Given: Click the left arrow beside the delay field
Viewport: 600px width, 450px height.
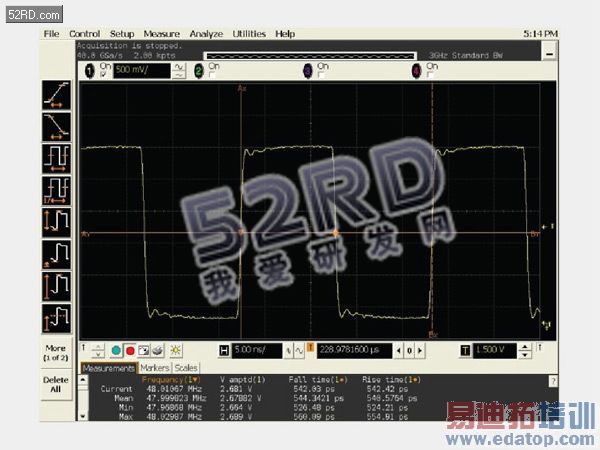Looking at the screenshot, I should pyautogui.click(x=399, y=351).
